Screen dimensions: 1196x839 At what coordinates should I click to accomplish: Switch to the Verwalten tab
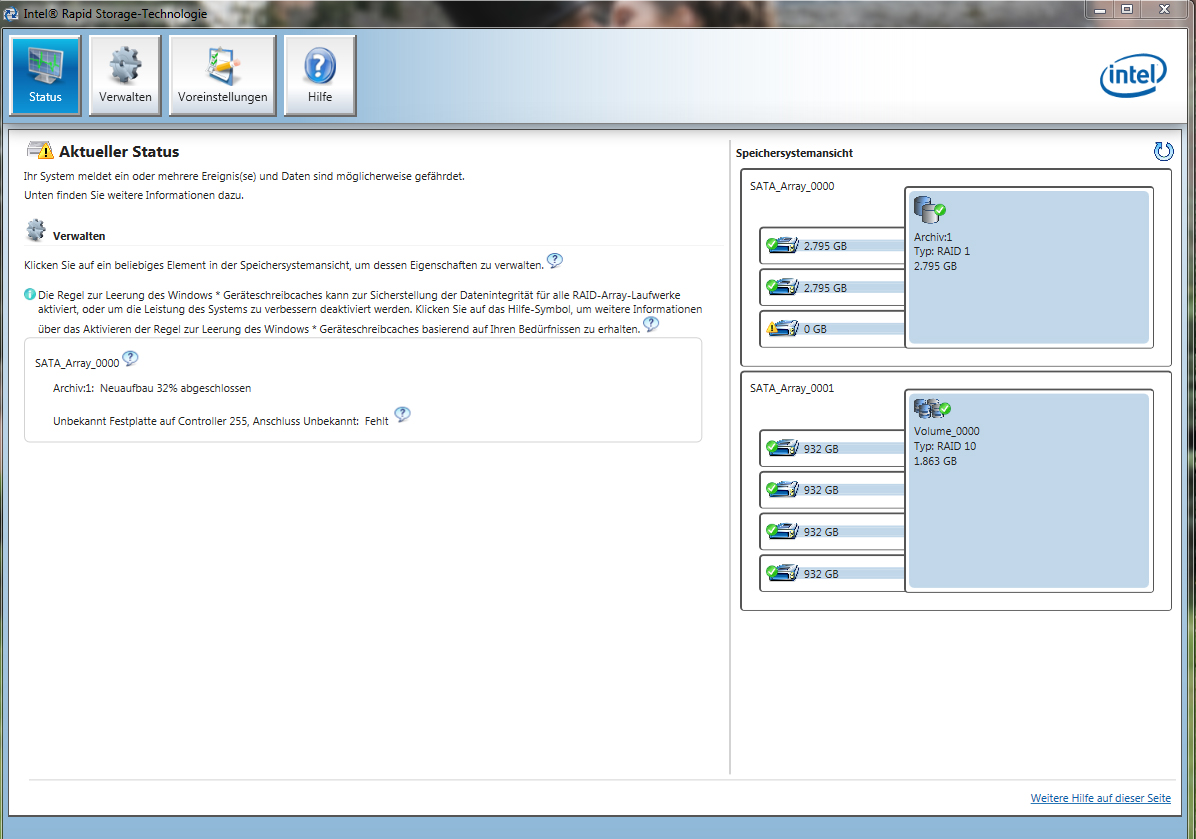[x=125, y=75]
